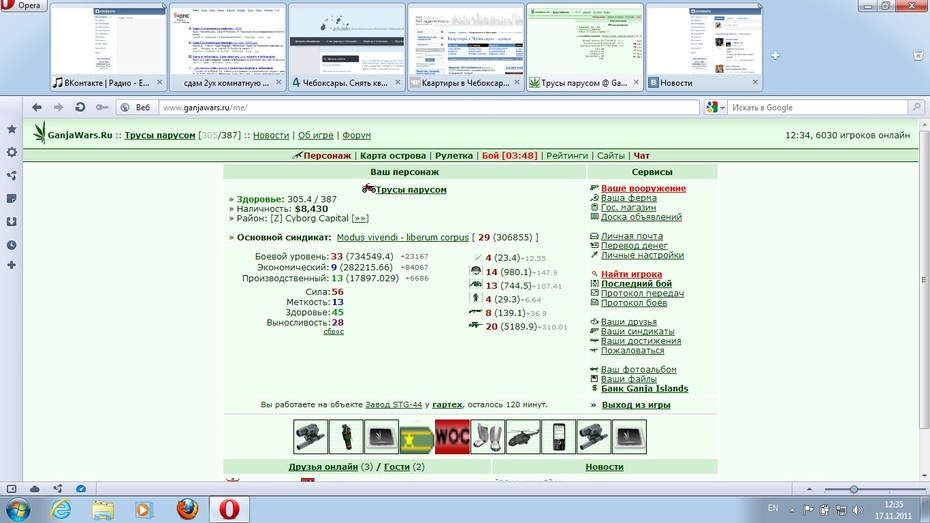930x523 pixels.
Task: Open the Друзья онлайн link
Action: [x=323, y=467]
